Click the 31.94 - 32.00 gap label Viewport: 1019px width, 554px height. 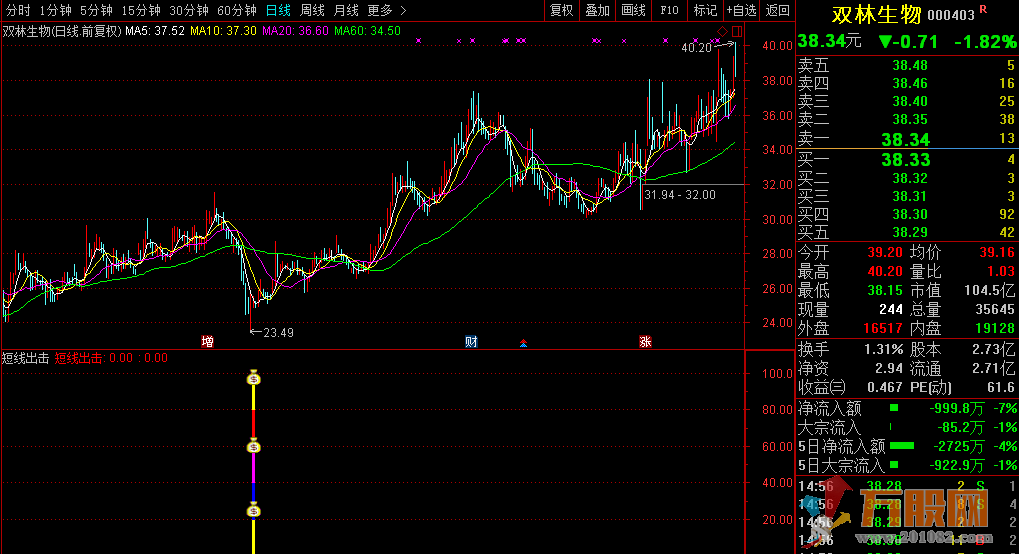point(680,195)
